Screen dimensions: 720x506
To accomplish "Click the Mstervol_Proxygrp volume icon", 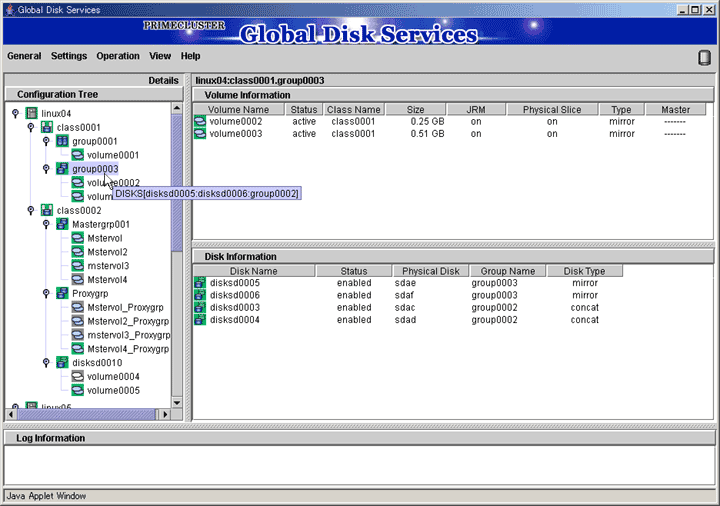I will pyautogui.click(x=78, y=307).
